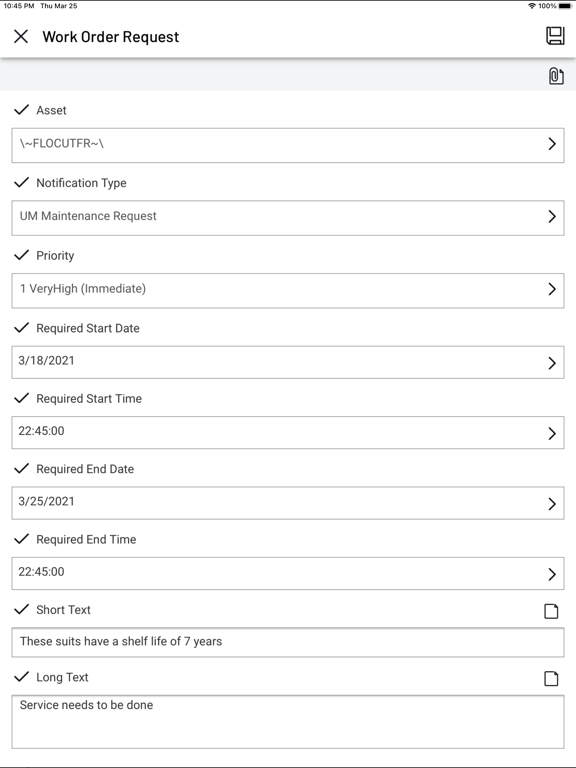Open the Required Start Date chevron
This screenshot has height=768, width=576.
click(552, 363)
